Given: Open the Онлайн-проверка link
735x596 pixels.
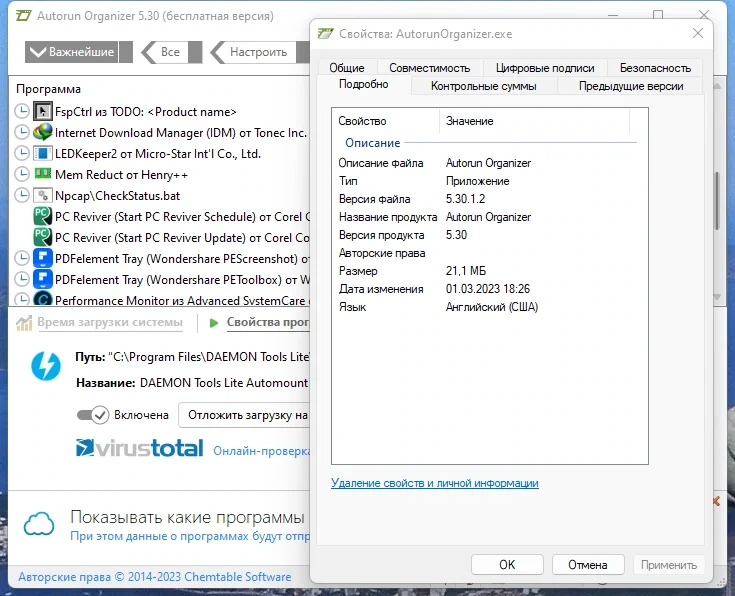Looking at the screenshot, I should click(x=262, y=451).
